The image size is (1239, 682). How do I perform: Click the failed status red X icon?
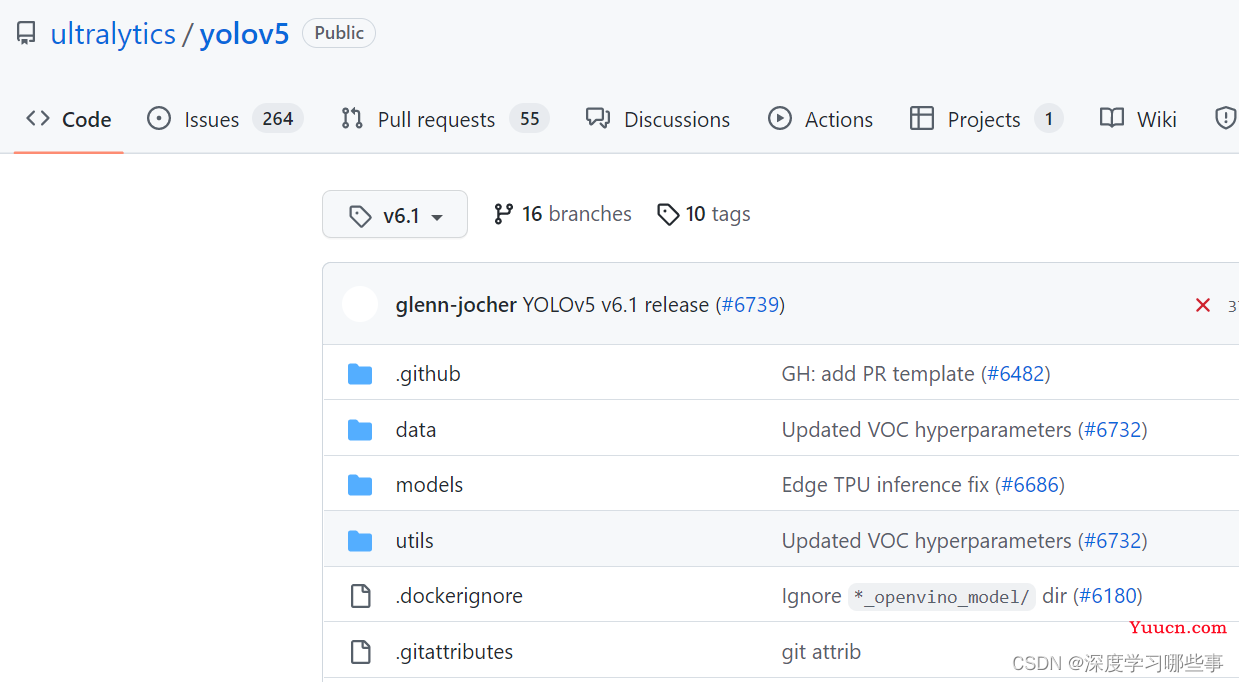point(1203,305)
